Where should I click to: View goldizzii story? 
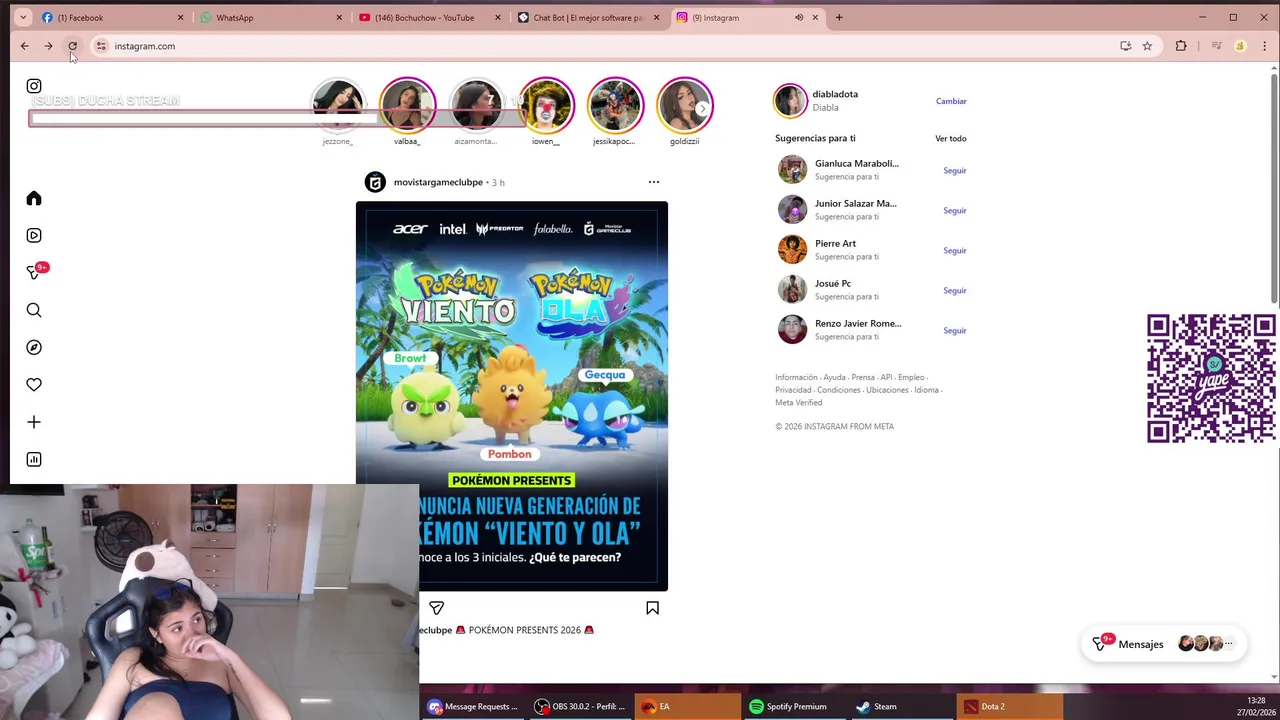point(685,105)
